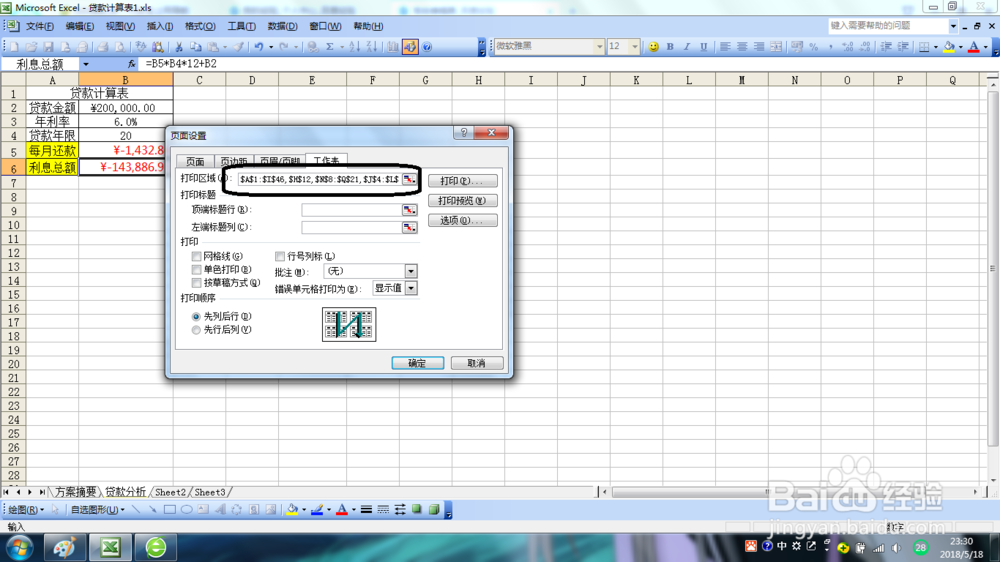Click the Copy toolbar icon
The image size is (1000, 562).
[196, 47]
